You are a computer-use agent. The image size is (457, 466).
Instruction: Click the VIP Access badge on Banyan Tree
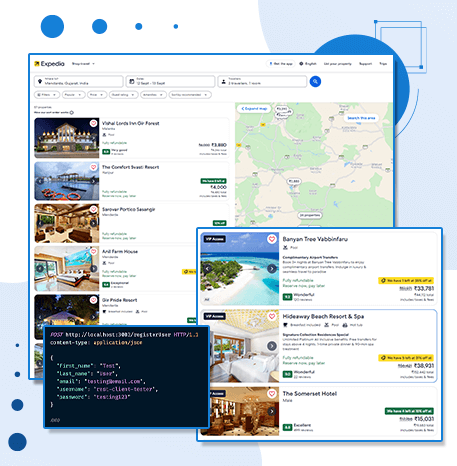click(x=215, y=239)
